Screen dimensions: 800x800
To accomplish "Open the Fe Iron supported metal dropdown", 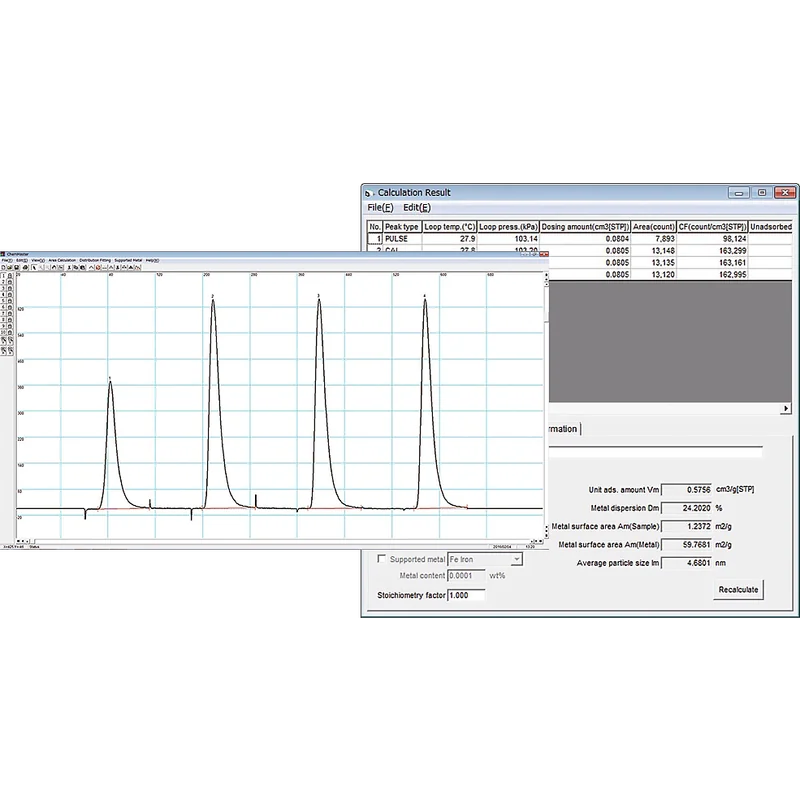I will click(x=516, y=559).
